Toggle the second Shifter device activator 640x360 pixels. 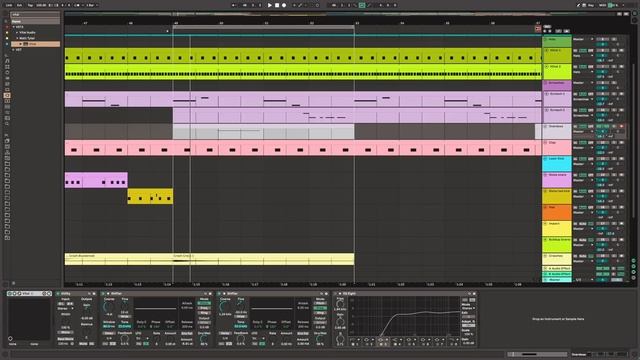click(x=219, y=293)
